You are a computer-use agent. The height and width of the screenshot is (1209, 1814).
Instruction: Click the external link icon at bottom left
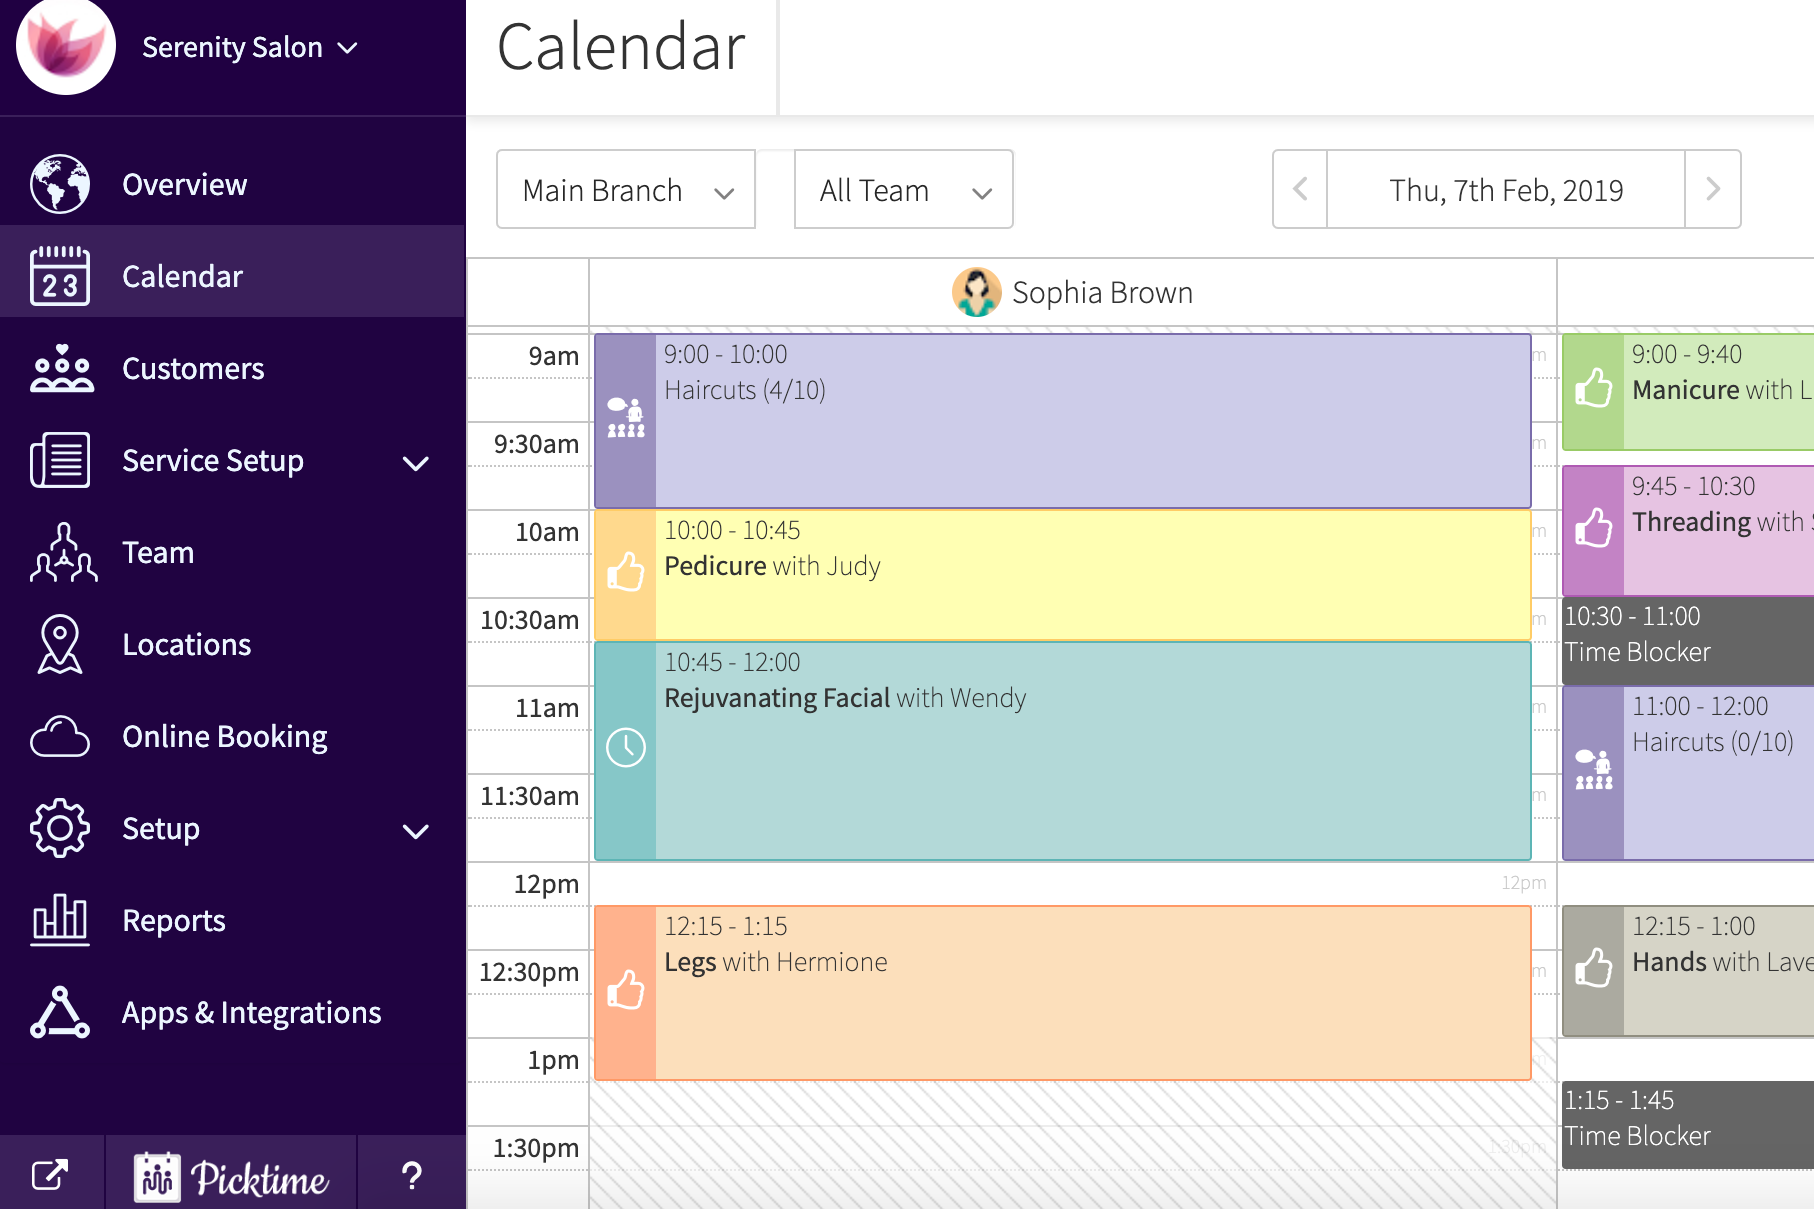coord(52,1173)
